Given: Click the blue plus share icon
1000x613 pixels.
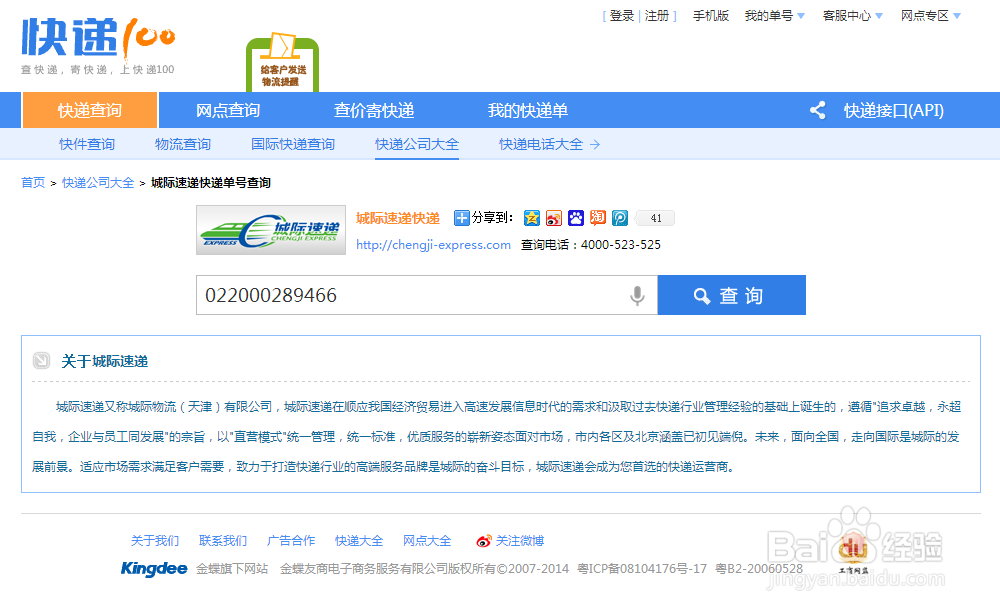Looking at the screenshot, I should [x=461, y=218].
